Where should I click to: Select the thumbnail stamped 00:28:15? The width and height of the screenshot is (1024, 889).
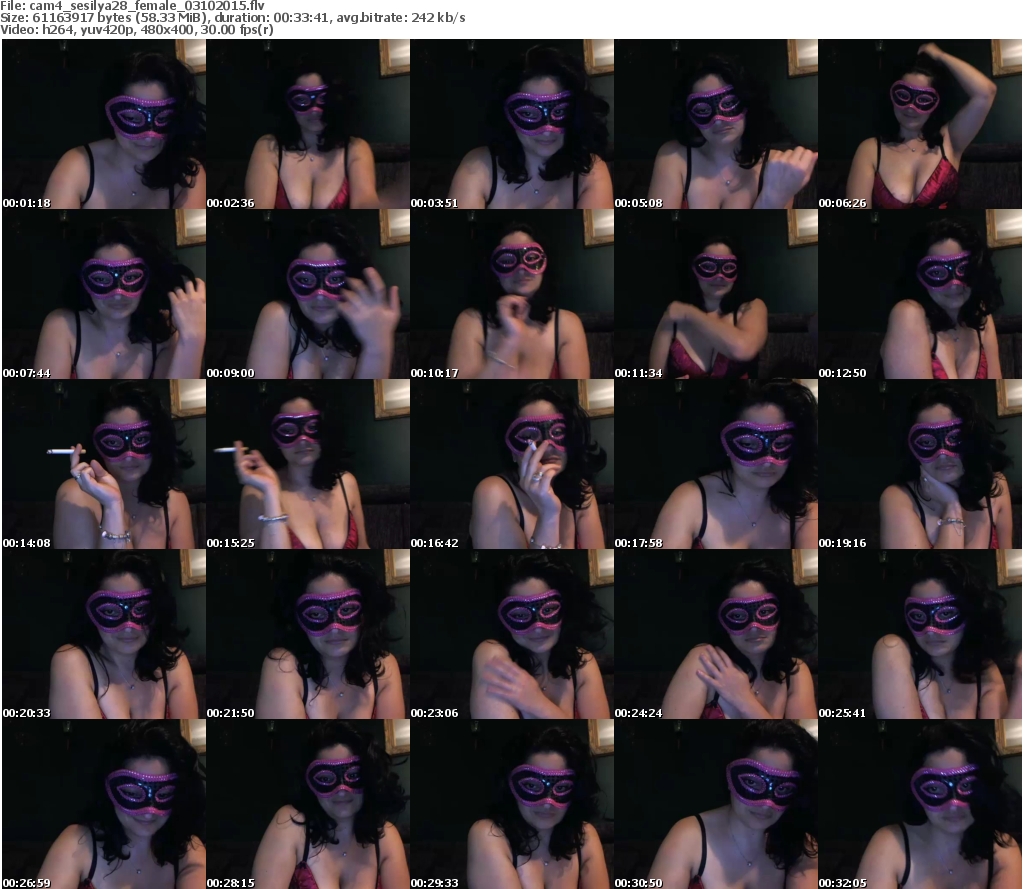(x=308, y=803)
